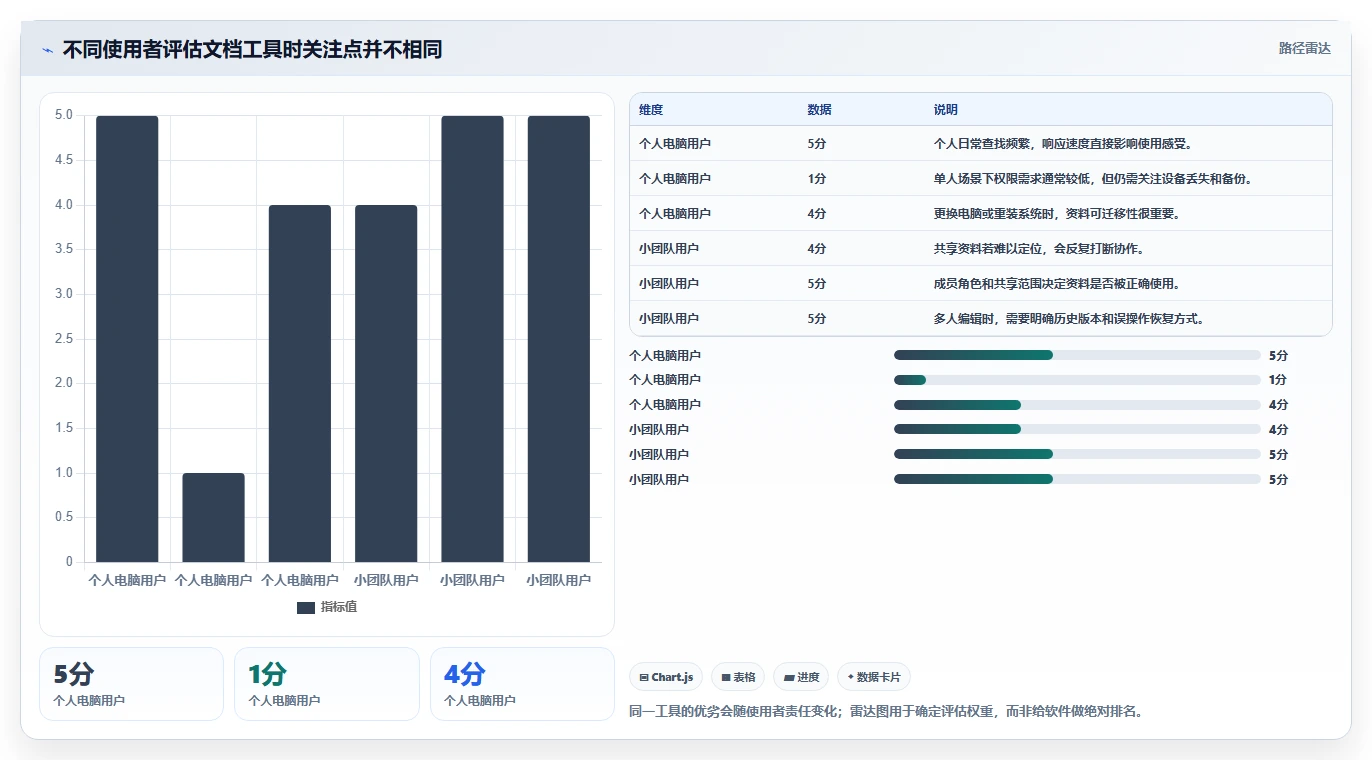Viewport: 1372px width, 760px height.
Task: Select the 进度 tag
Action: coord(802,677)
